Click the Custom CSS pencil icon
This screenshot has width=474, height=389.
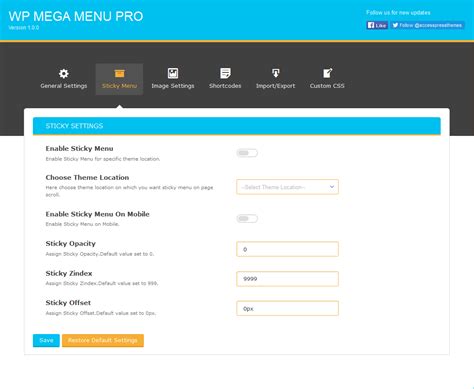(327, 73)
